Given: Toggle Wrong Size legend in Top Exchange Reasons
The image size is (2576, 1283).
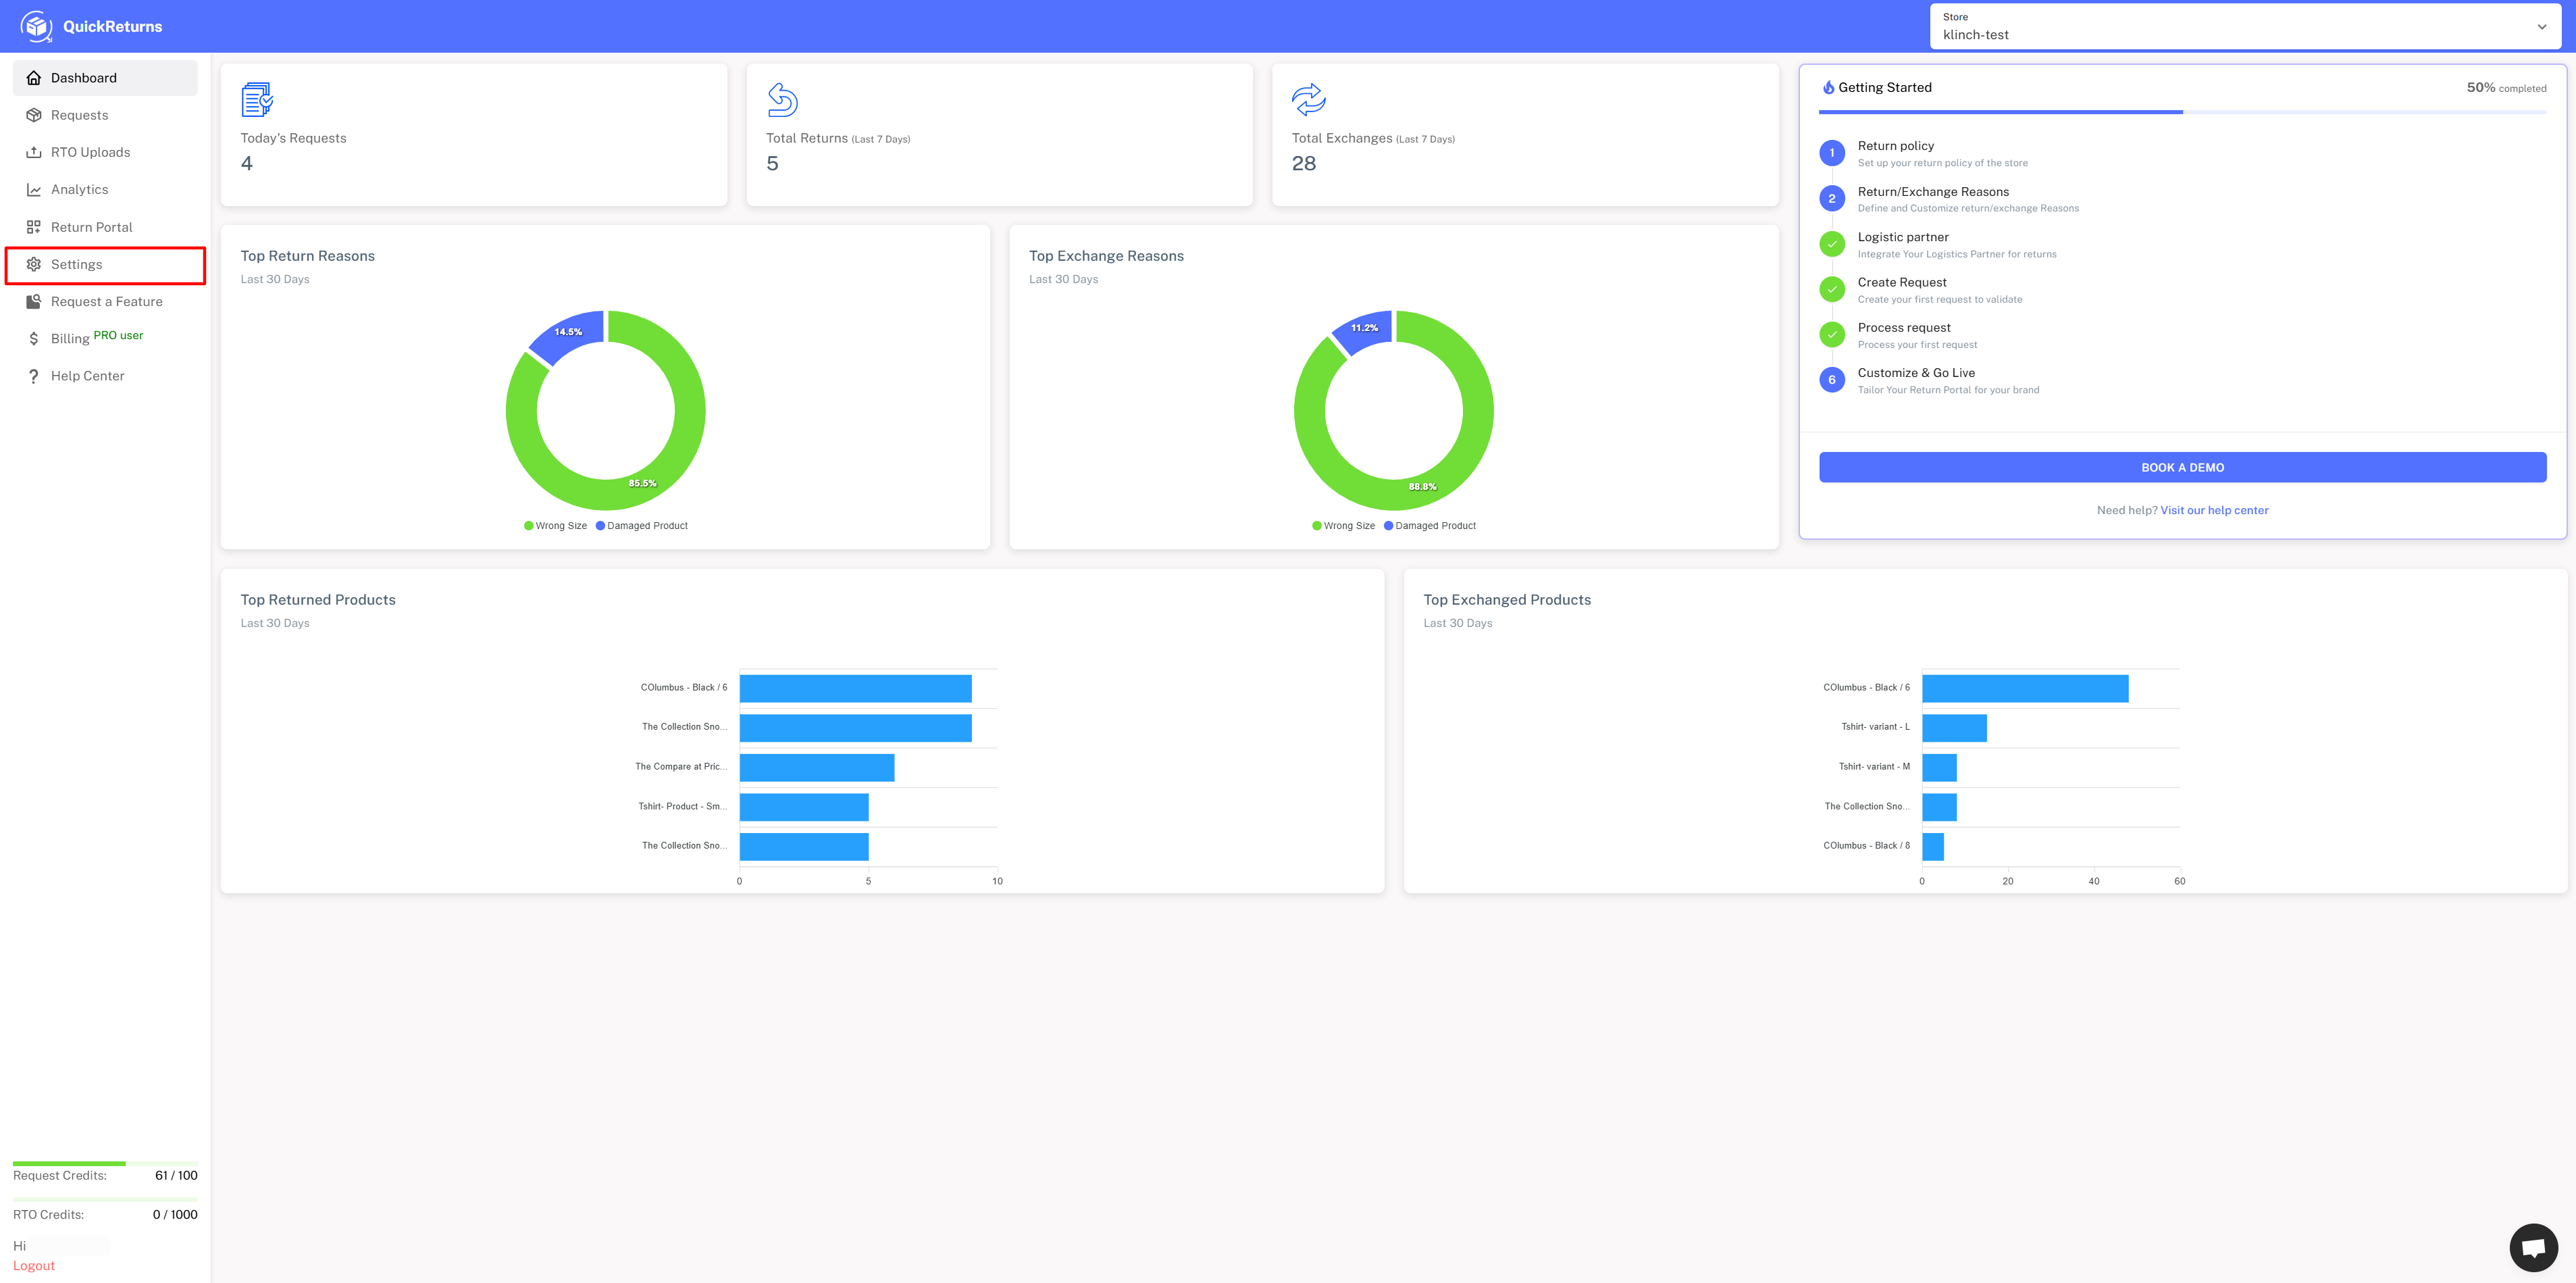Looking at the screenshot, I should pyautogui.click(x=1343, y=526).
